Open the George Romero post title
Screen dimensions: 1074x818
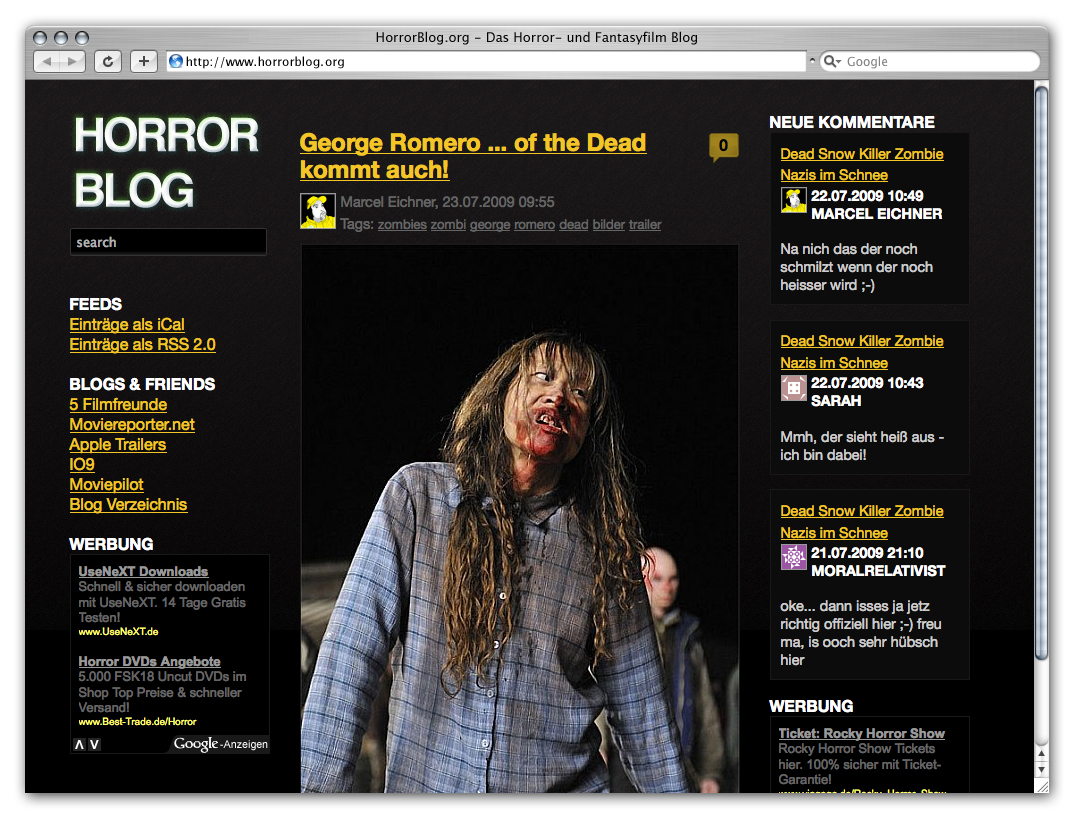click(x=473, y=156)
